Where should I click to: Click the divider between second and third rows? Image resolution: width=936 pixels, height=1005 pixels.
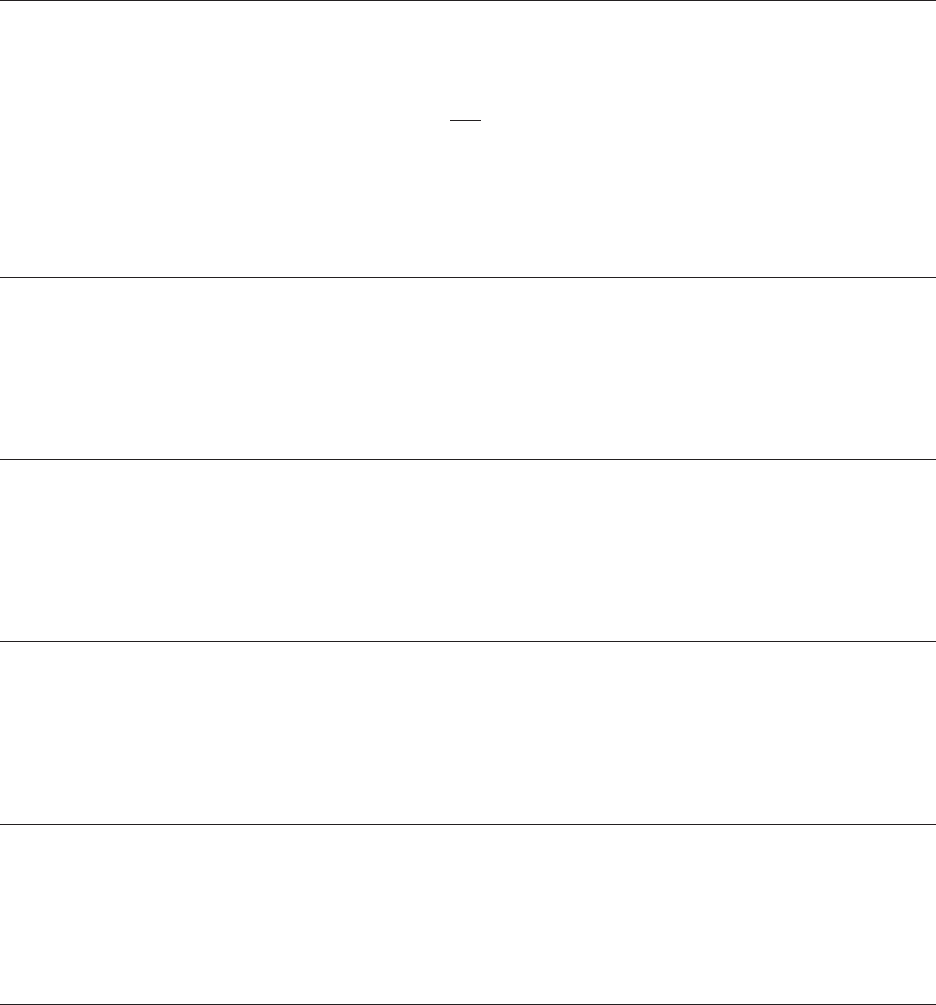point(468,460)
